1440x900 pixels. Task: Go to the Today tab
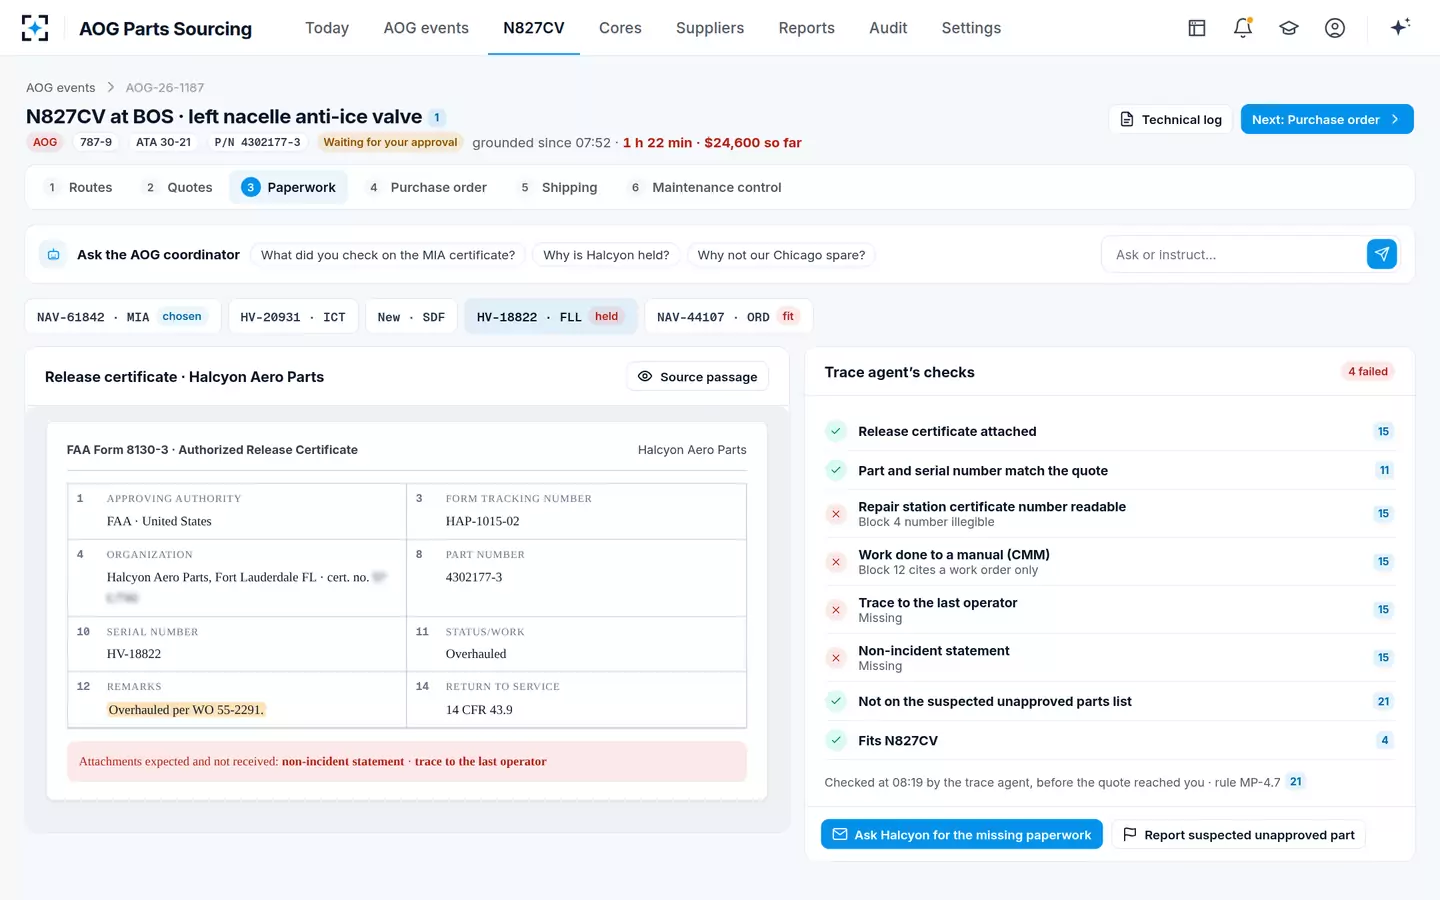[327, 28]
